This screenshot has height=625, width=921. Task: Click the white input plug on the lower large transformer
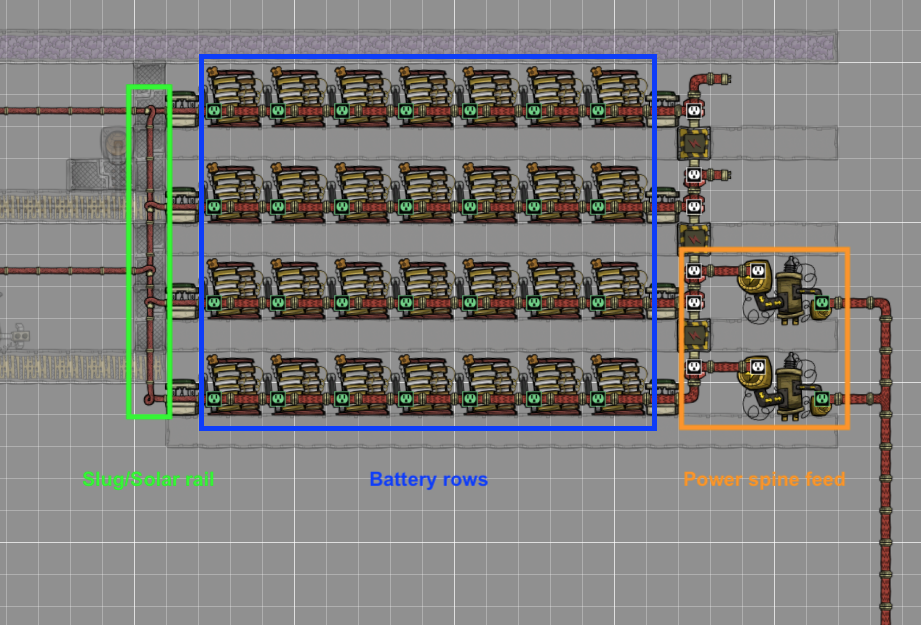pos(758,367)
